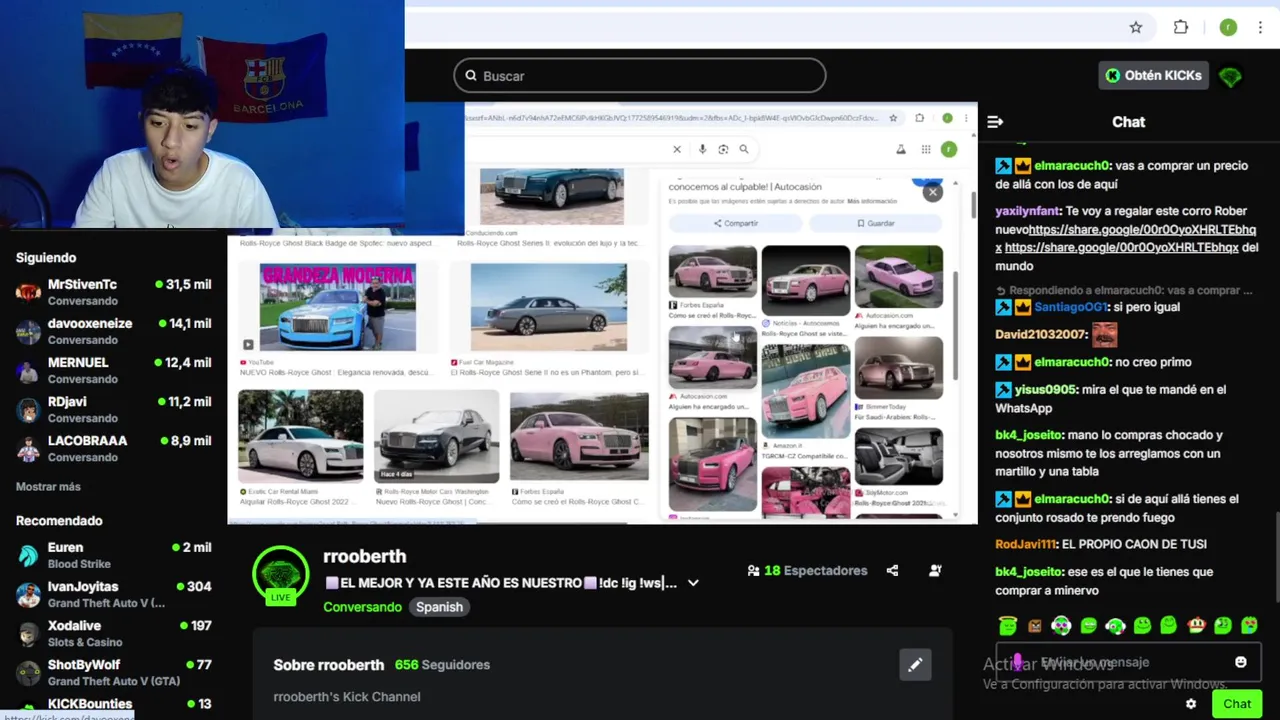Open the beach Rolls-Royce Fuel Car Magazine thumbnail
This screenshot has width=1280, height=720.
pos(548,307)
